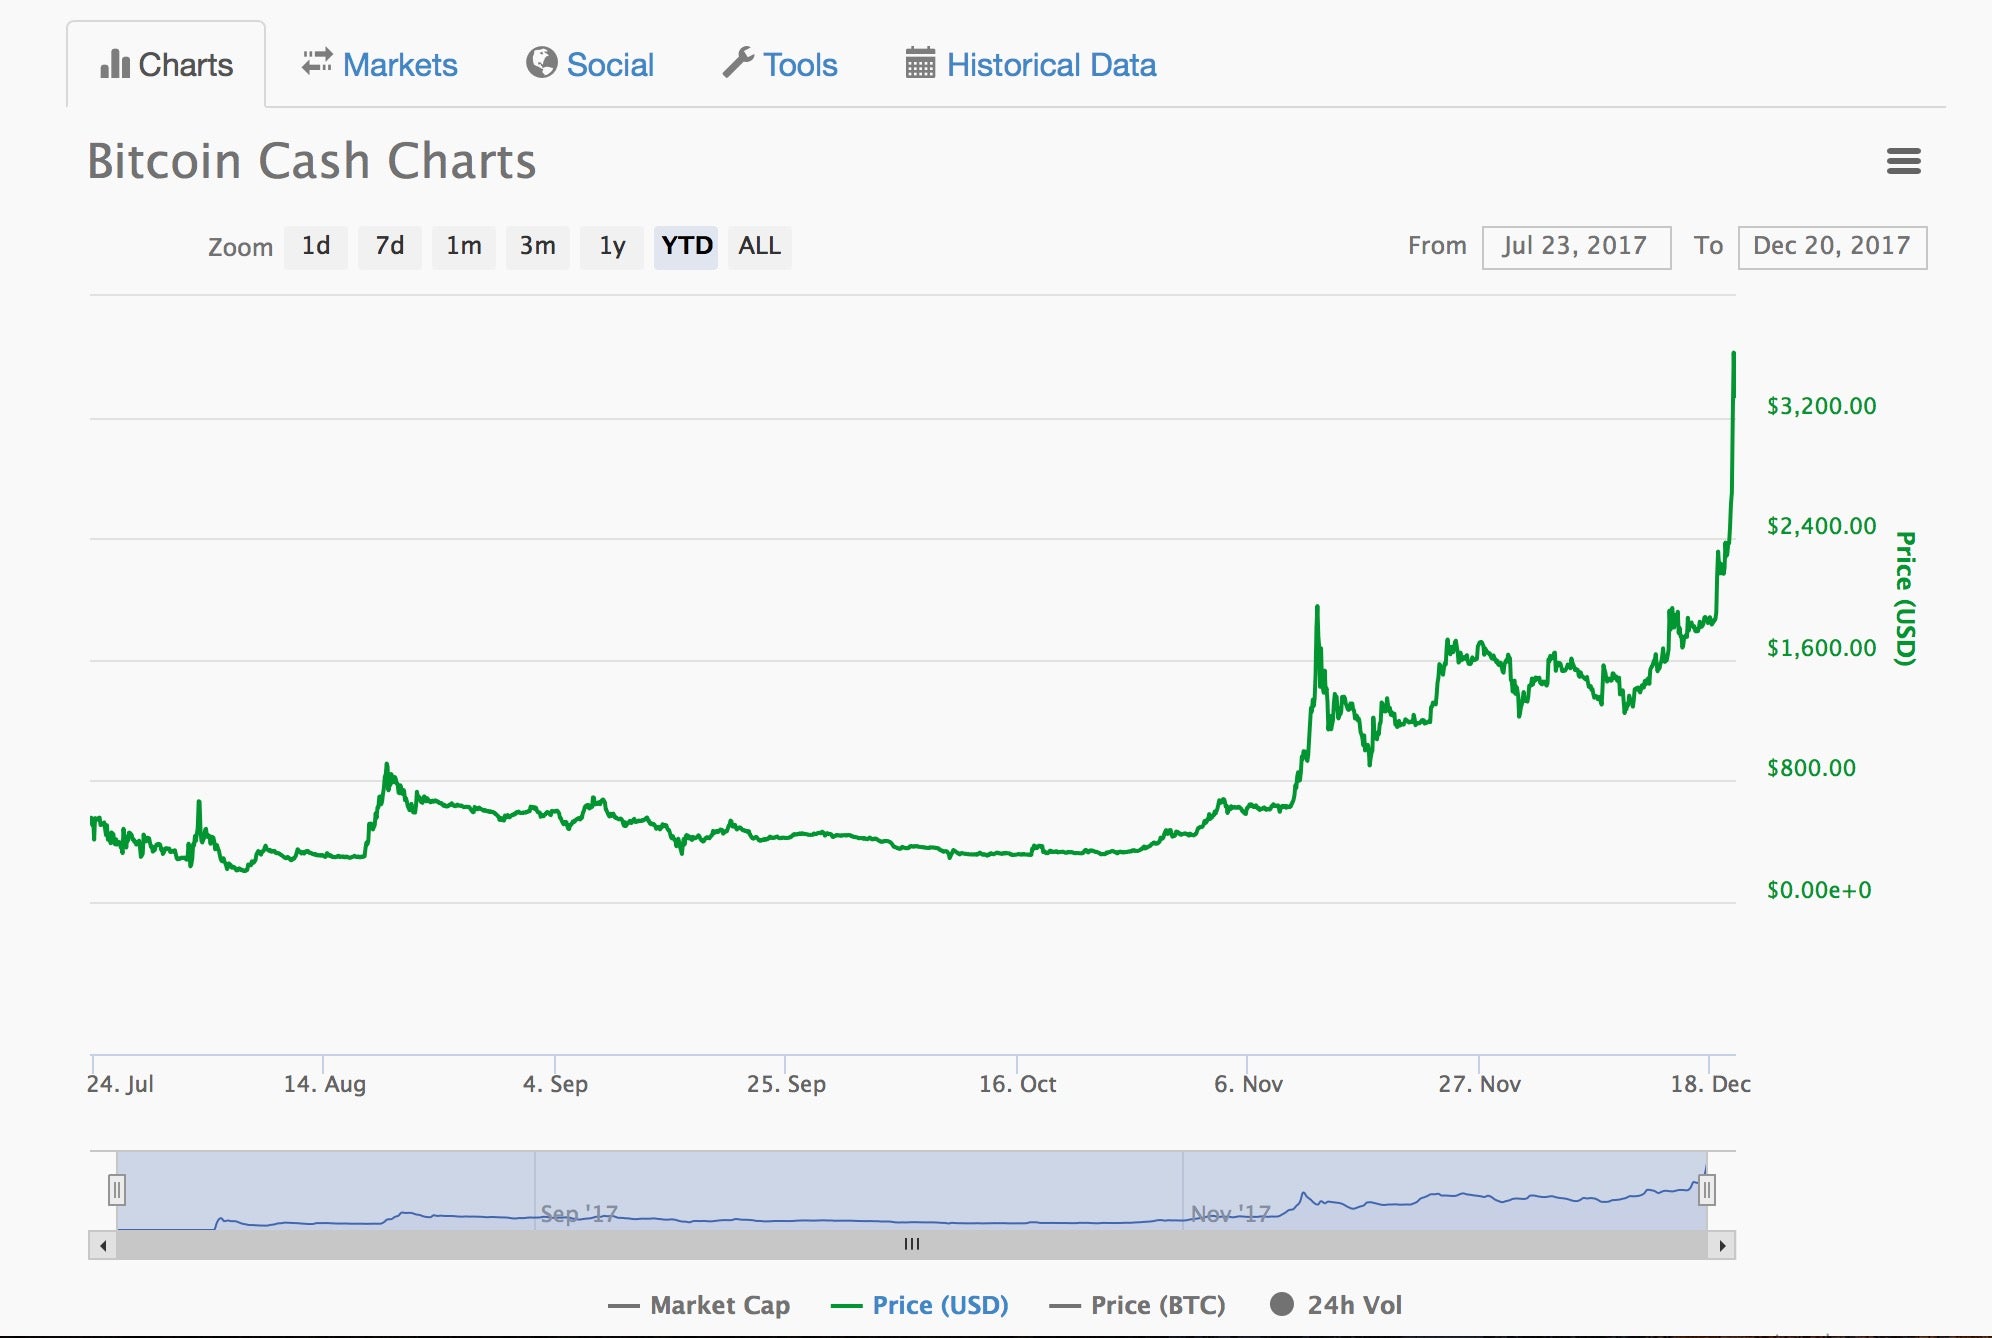Open the To date picker

tap(1832, 246)
